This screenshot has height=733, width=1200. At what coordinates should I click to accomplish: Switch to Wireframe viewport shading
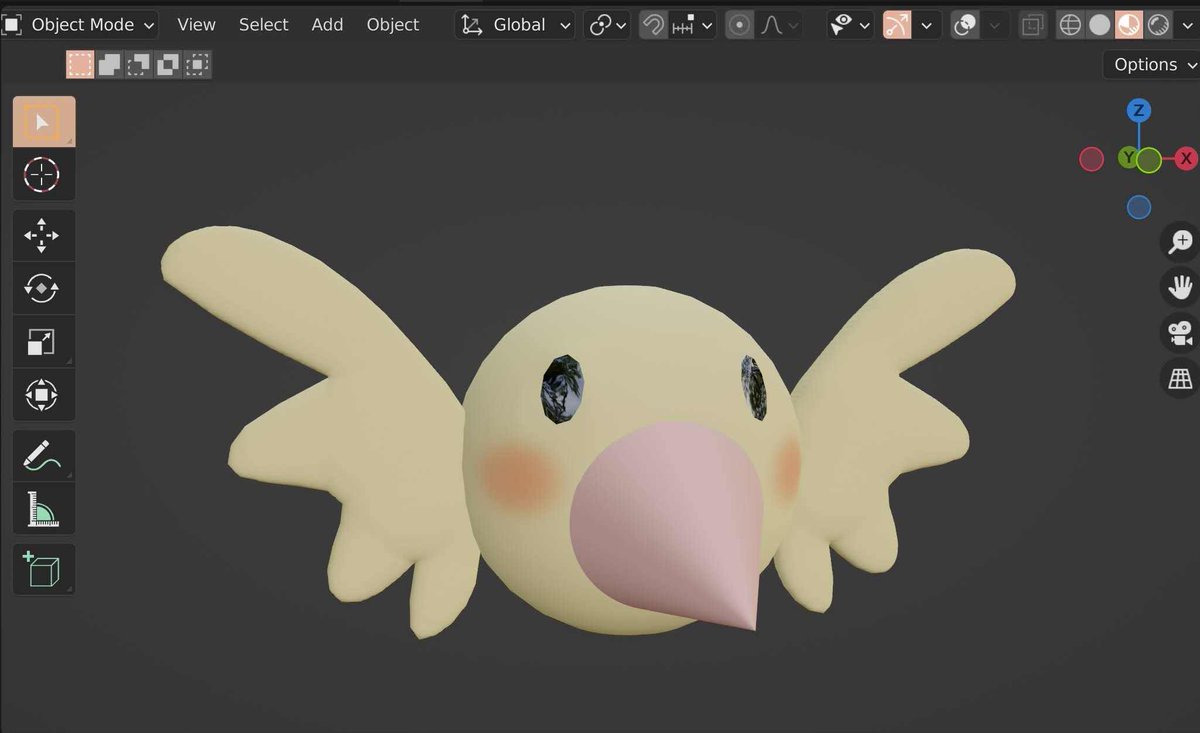click(1071, 25)
